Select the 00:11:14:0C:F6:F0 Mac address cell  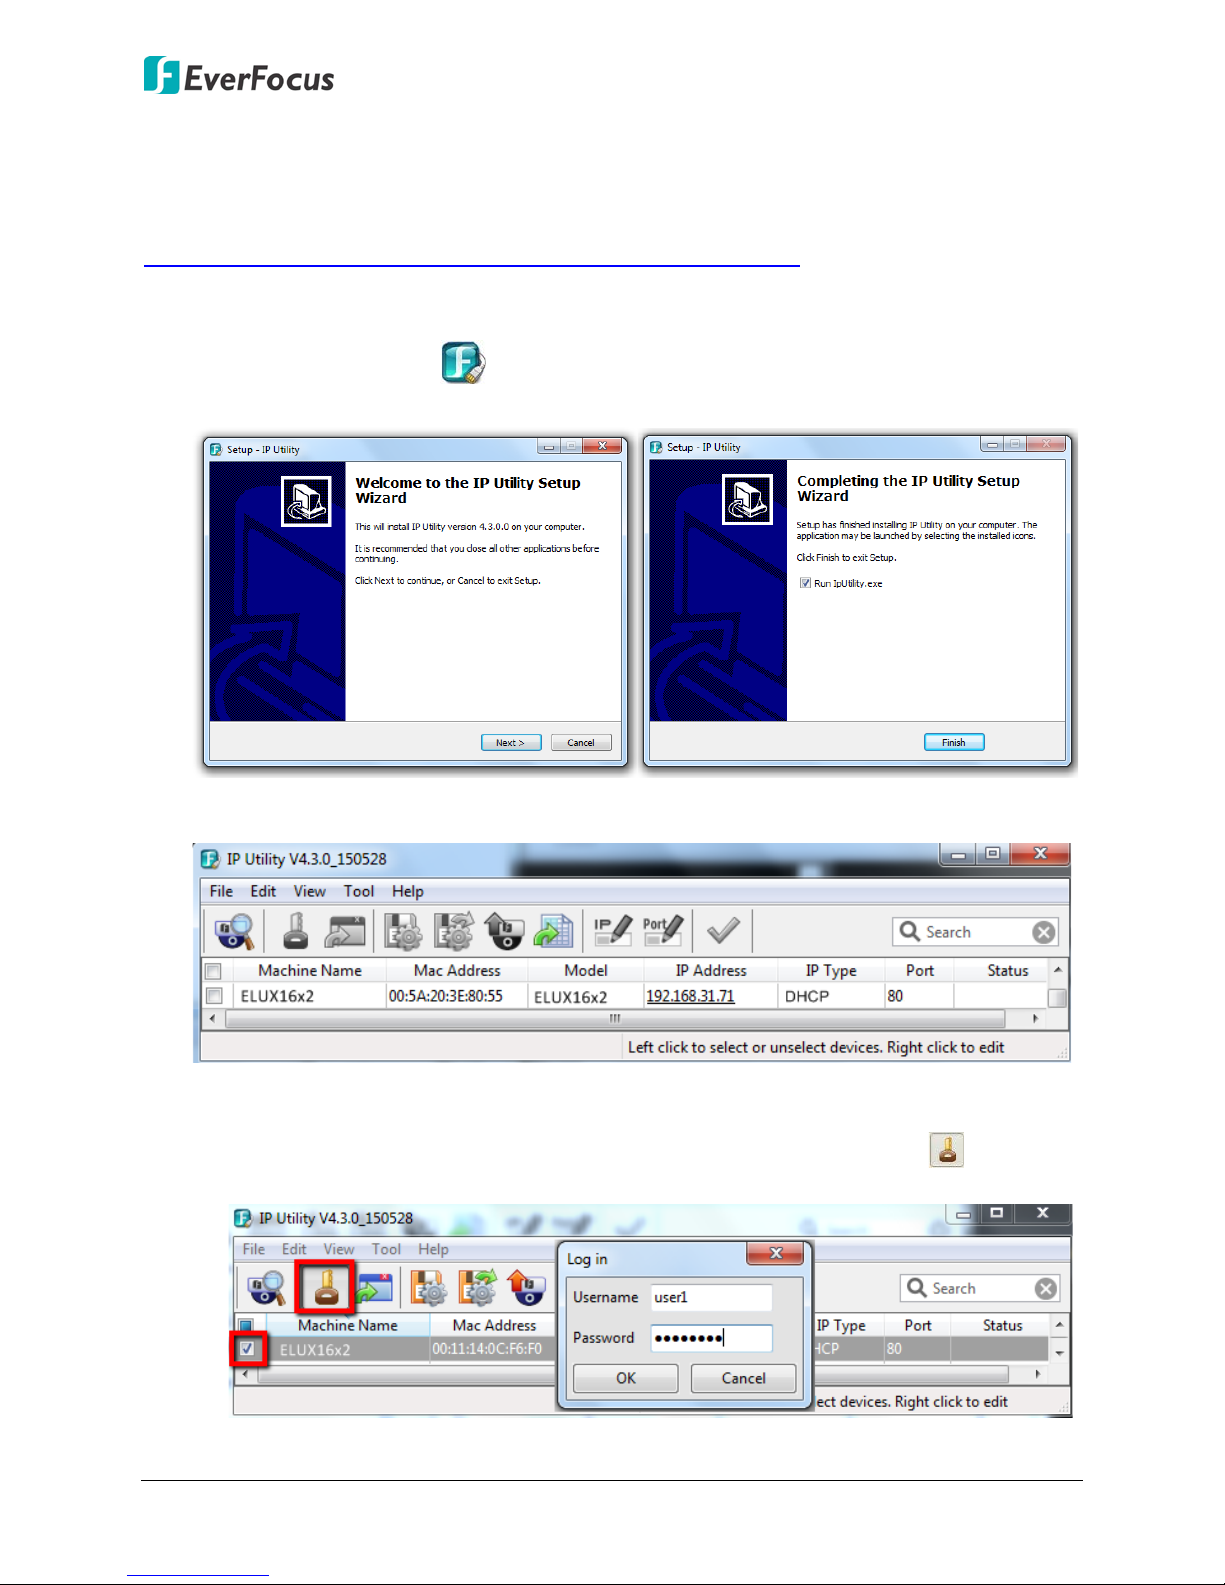487,1349
